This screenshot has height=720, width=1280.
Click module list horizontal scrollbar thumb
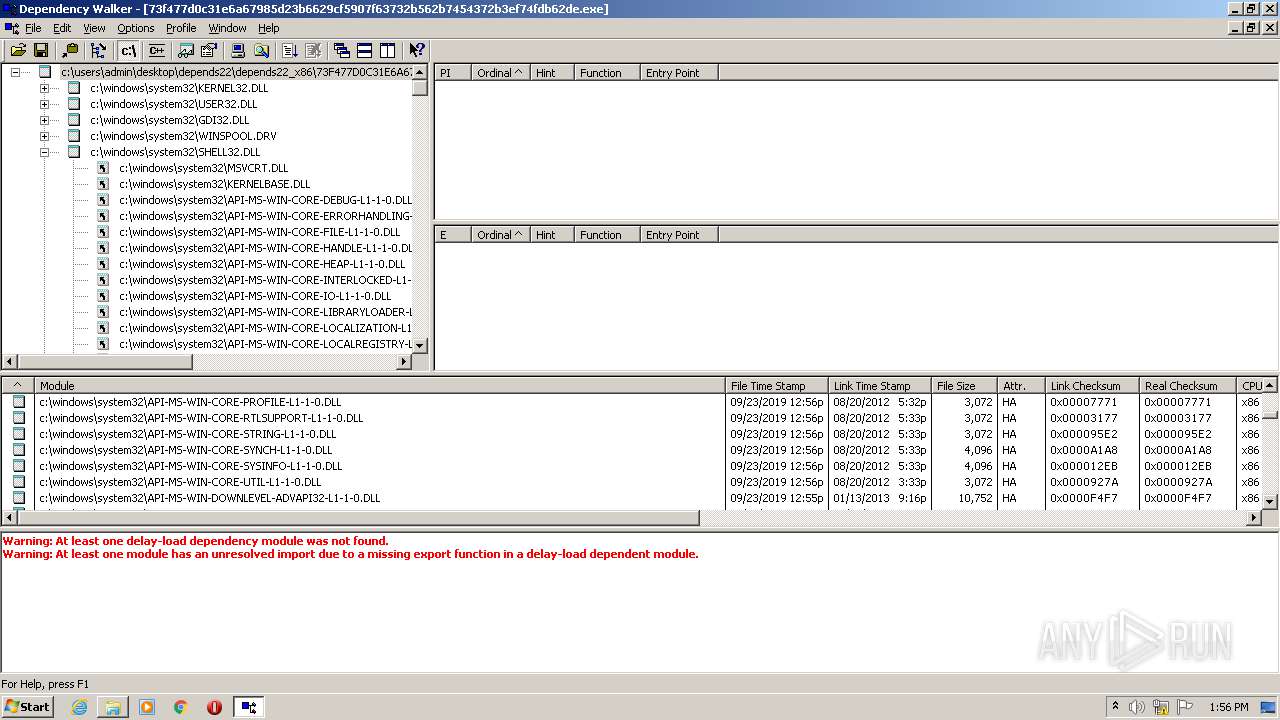[358, 517]
